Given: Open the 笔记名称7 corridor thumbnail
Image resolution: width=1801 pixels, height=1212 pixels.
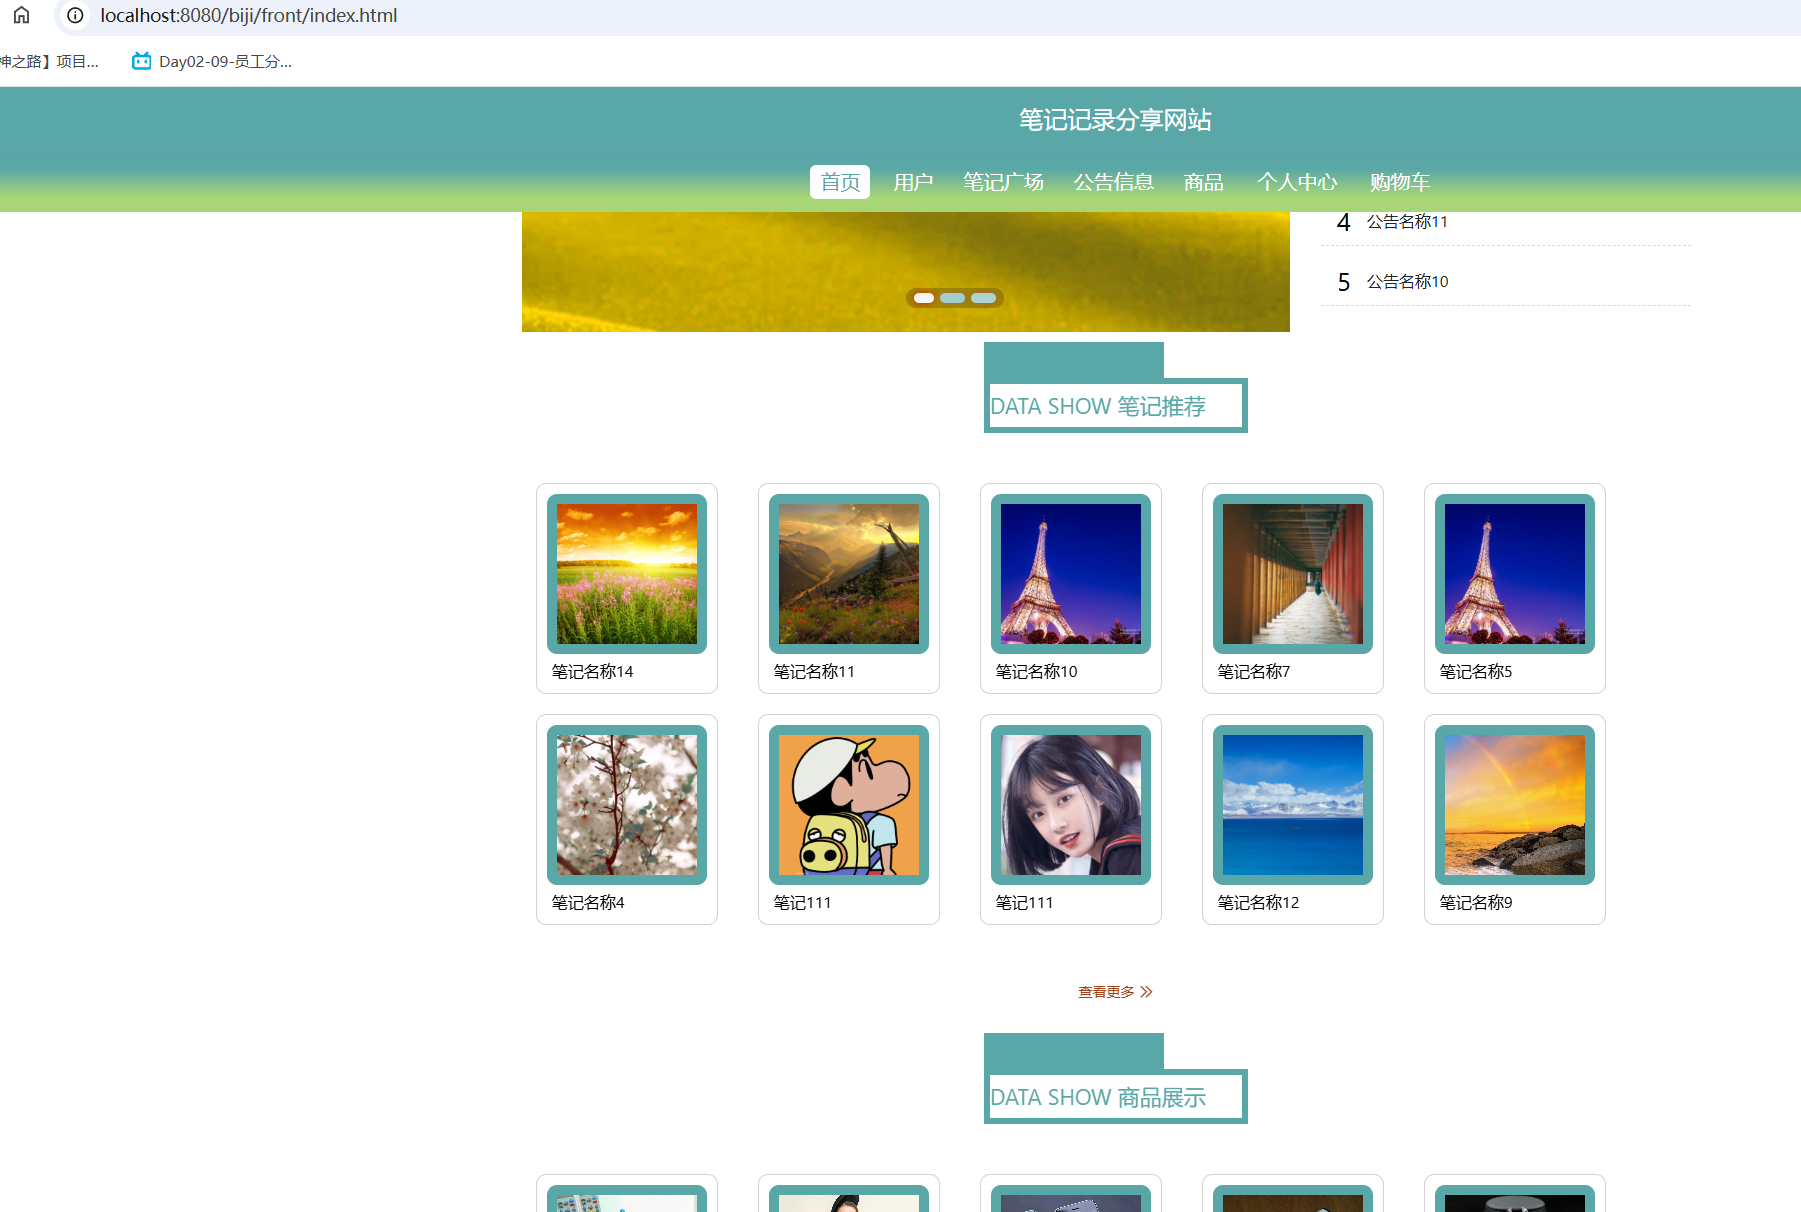Looking at the screenshot, I should 1293,574.
